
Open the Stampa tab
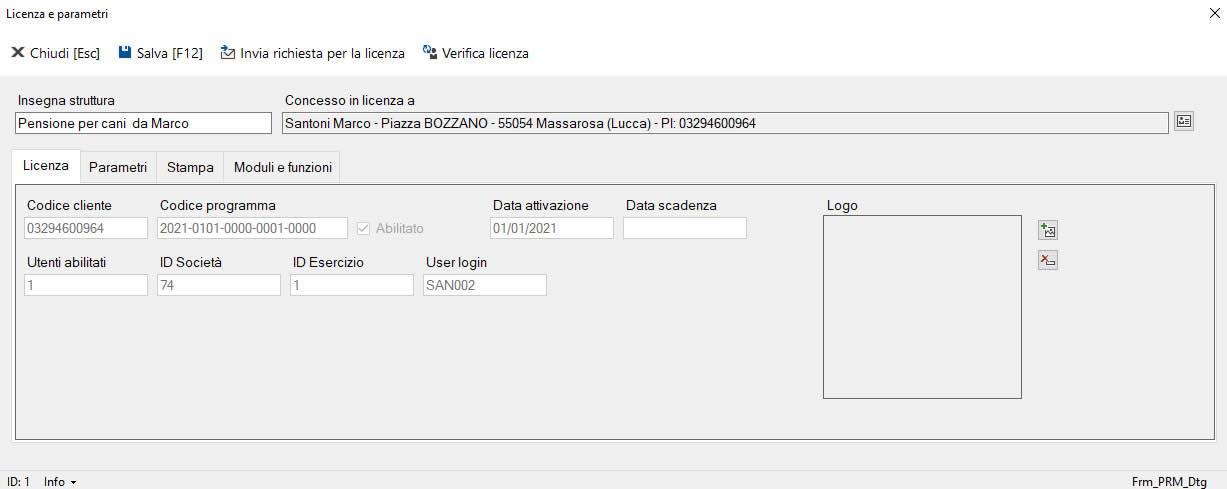pos(190,167)
